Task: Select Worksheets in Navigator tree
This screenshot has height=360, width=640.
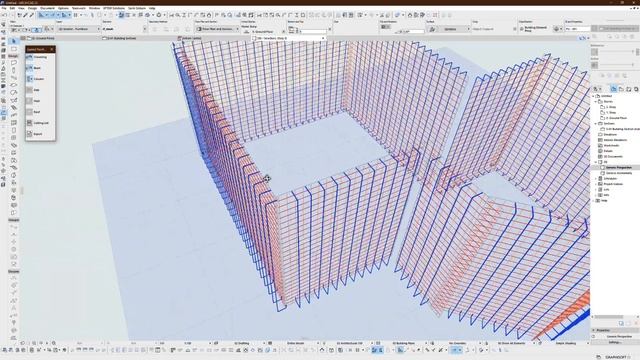Action: (609, 145)
